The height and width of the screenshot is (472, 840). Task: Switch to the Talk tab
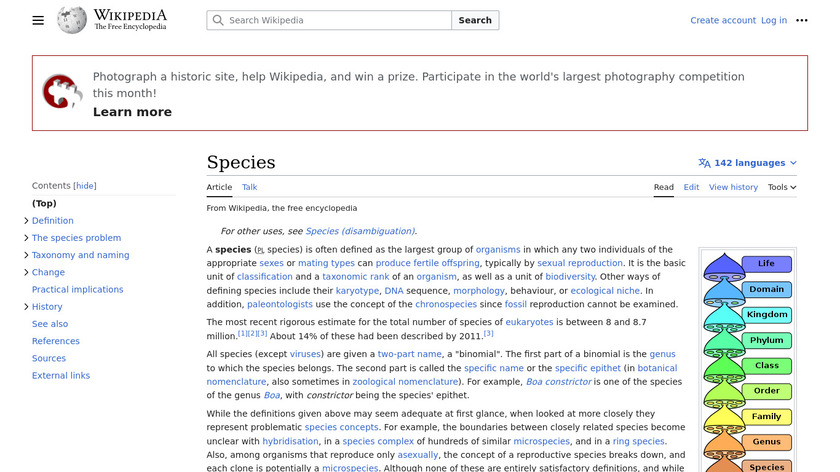point(249,187)
